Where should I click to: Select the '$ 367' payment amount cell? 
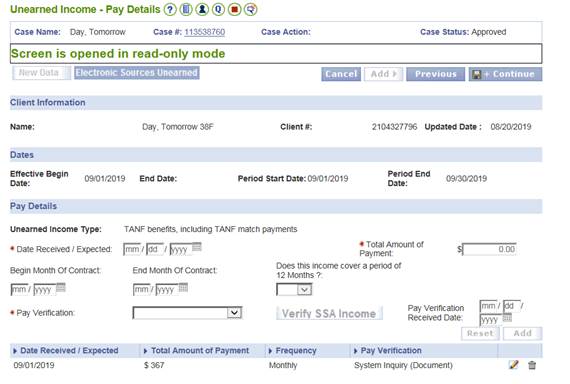pos(154,365)
